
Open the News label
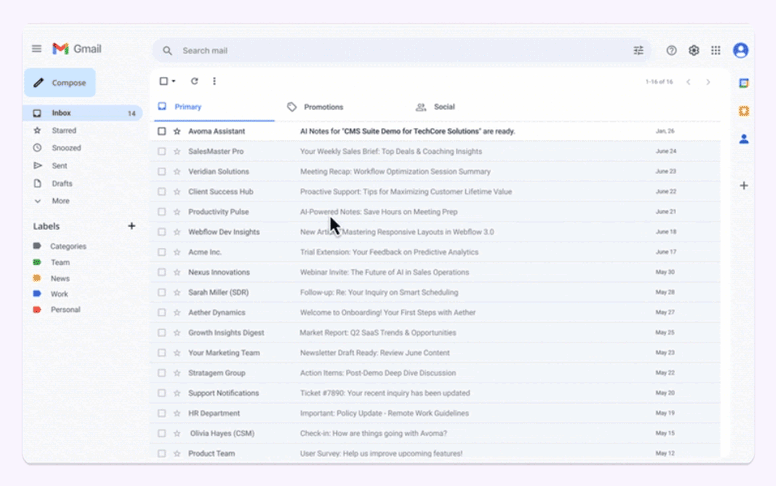click(60, 279)
